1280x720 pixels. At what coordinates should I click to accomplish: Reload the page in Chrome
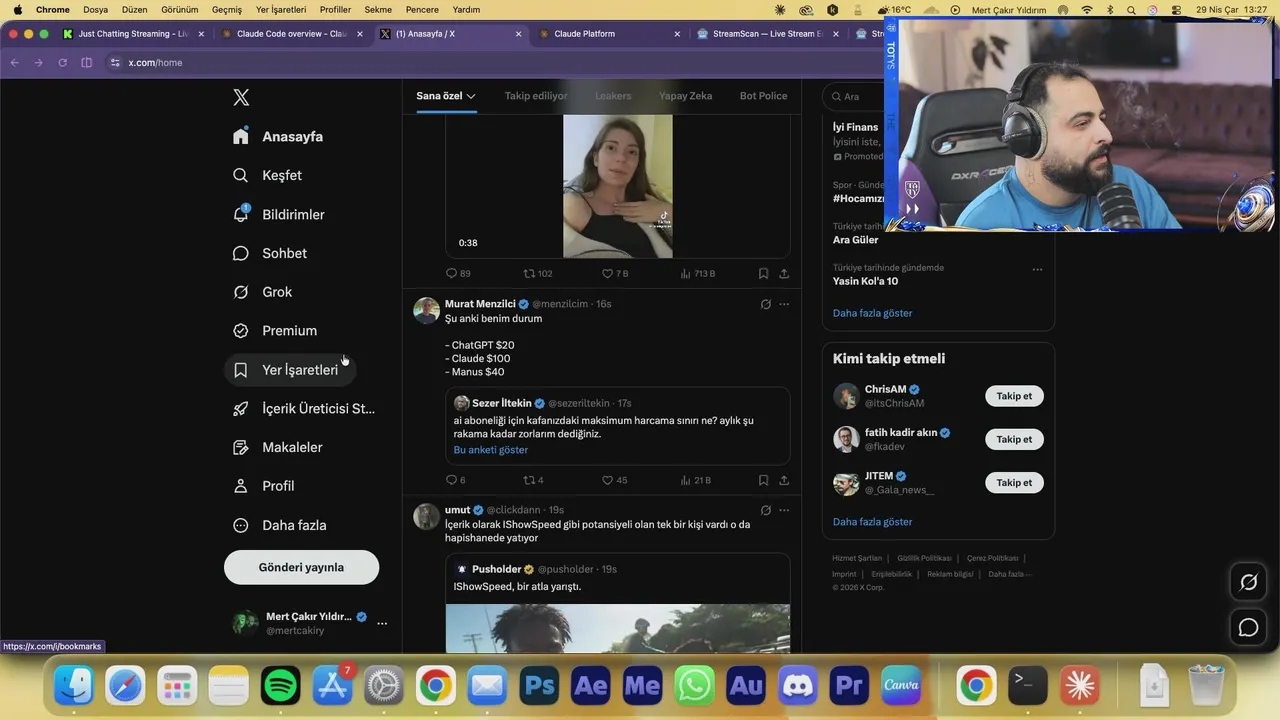point(62,62)
